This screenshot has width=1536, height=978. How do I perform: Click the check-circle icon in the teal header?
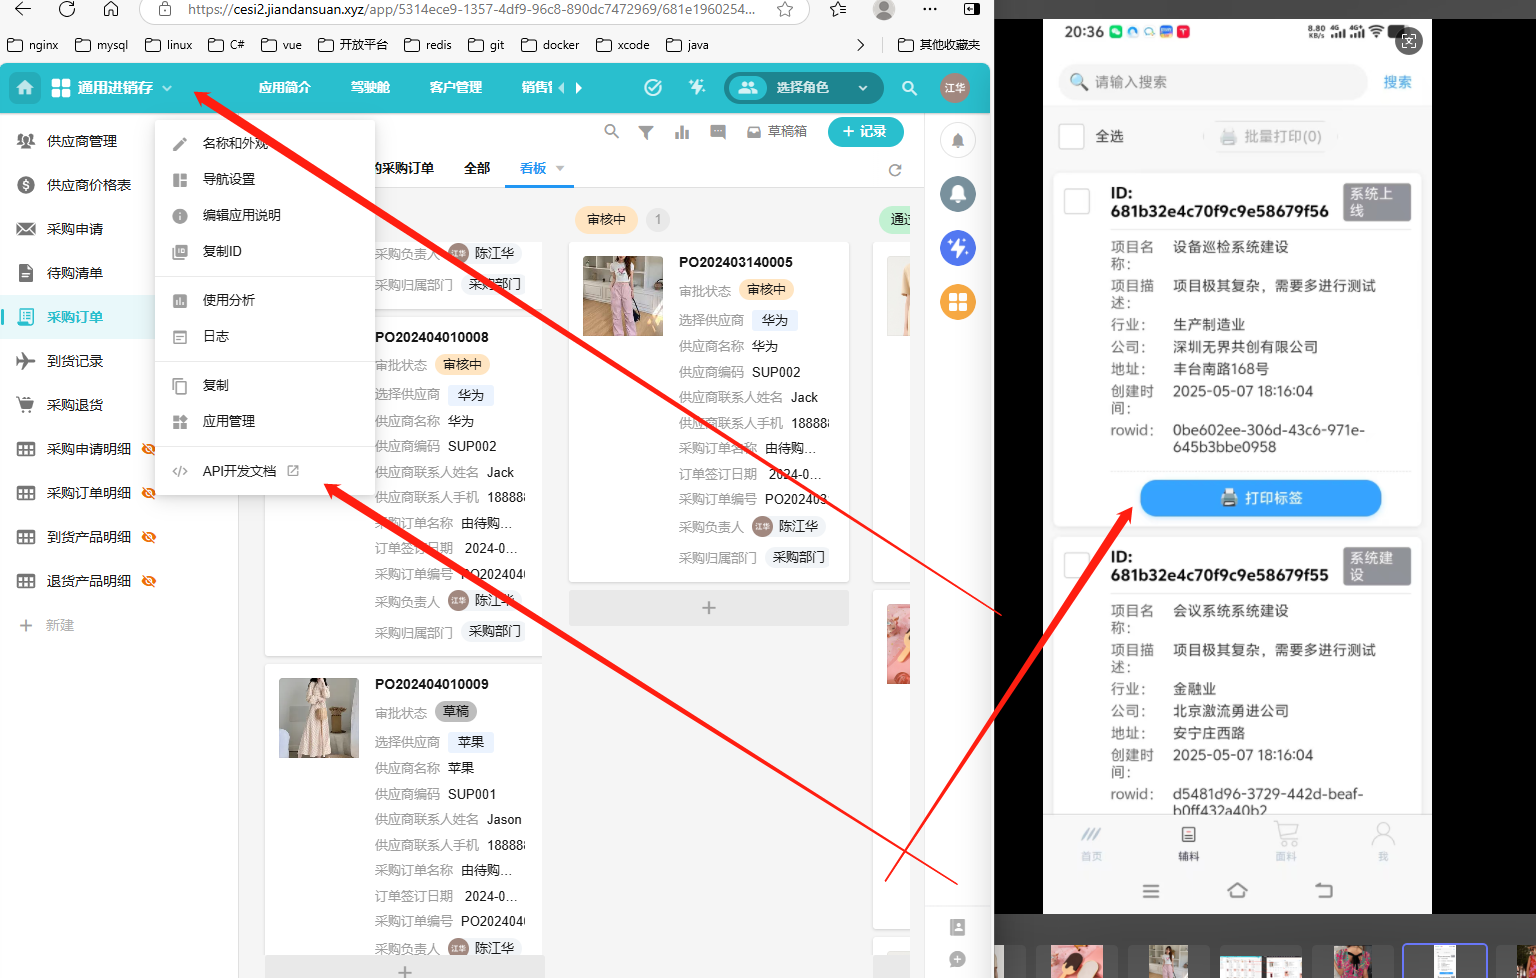653,88
